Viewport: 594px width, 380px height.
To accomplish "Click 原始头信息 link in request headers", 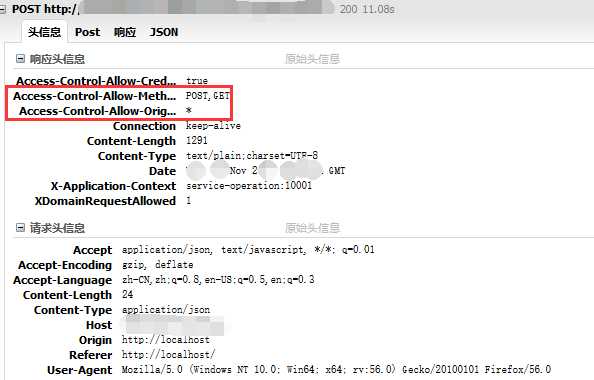I will 312,228.
